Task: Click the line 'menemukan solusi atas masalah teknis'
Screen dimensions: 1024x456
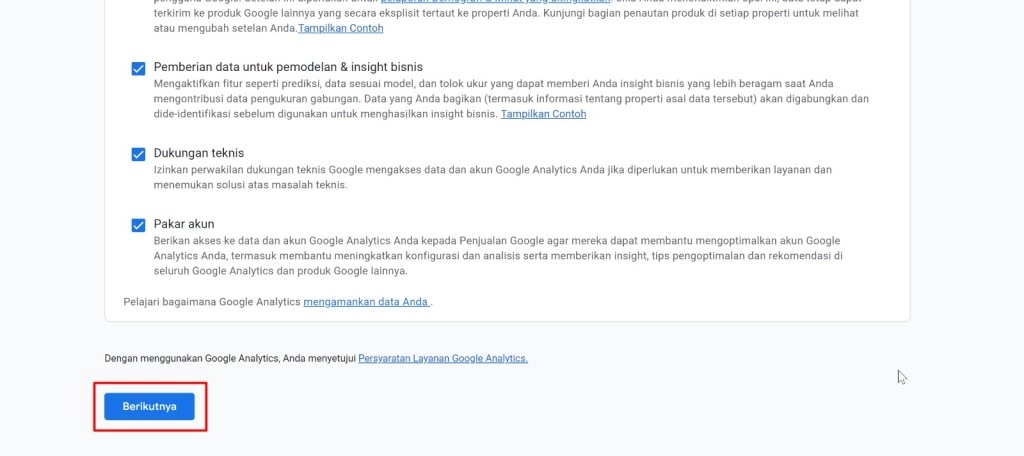Action: click(250, 185)
